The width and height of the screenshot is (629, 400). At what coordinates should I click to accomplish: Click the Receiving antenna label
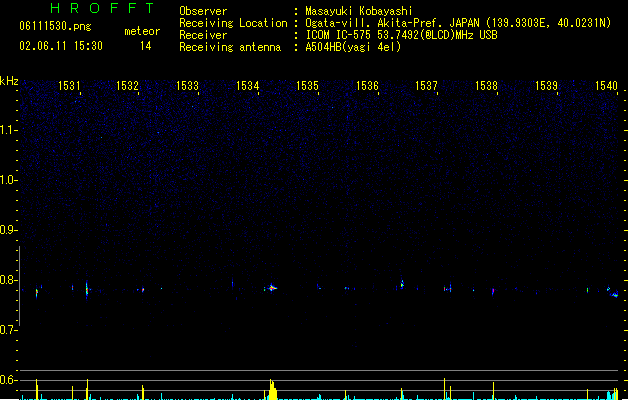coord(230,47)
